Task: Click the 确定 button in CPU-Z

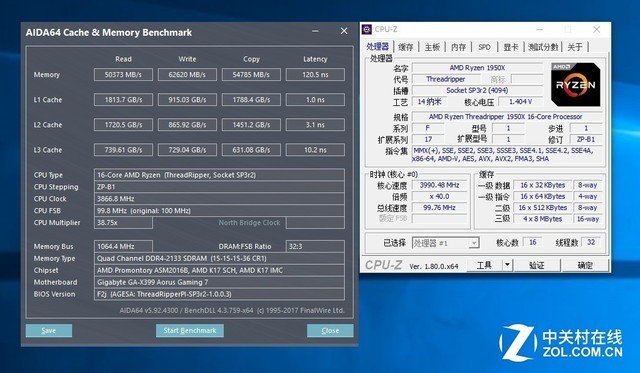Action: 585,265
